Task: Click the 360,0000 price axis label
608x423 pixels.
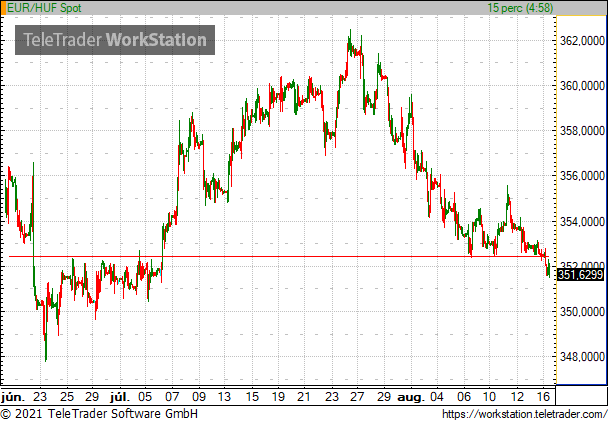Action: click(582, 86)
